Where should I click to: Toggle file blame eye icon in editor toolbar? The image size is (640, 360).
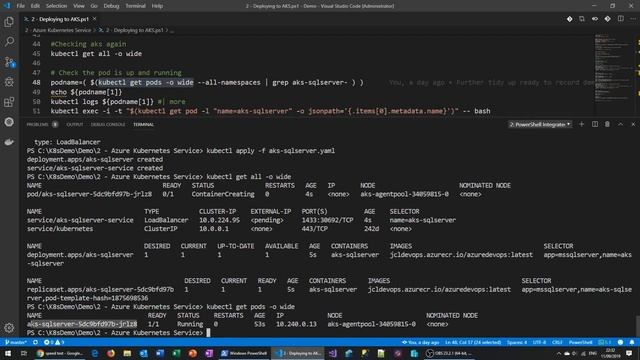point(595,19)
